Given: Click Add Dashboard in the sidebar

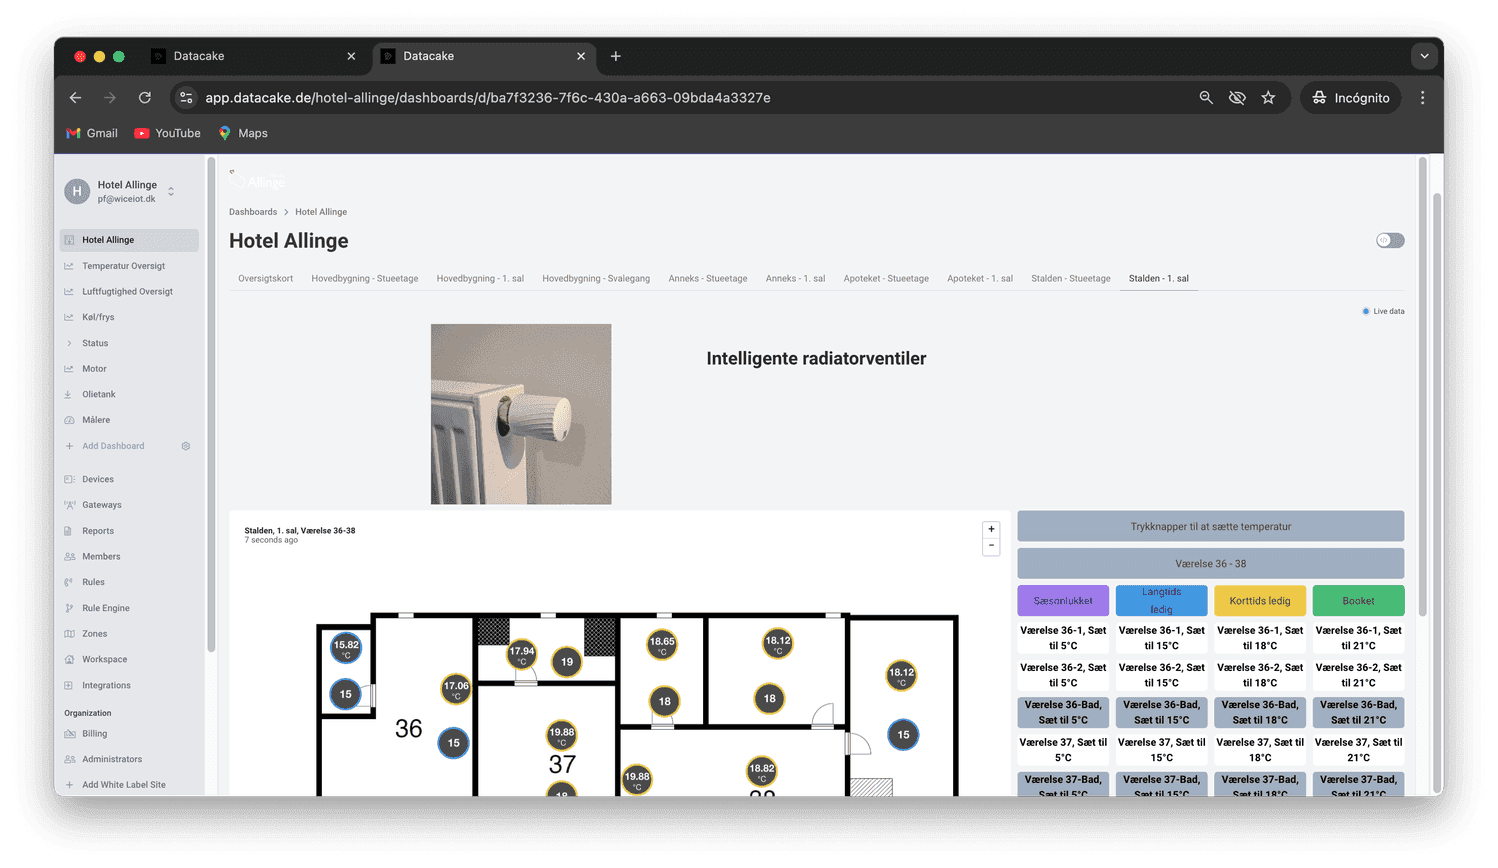Looking at the screenshot, I should point(113,446).
